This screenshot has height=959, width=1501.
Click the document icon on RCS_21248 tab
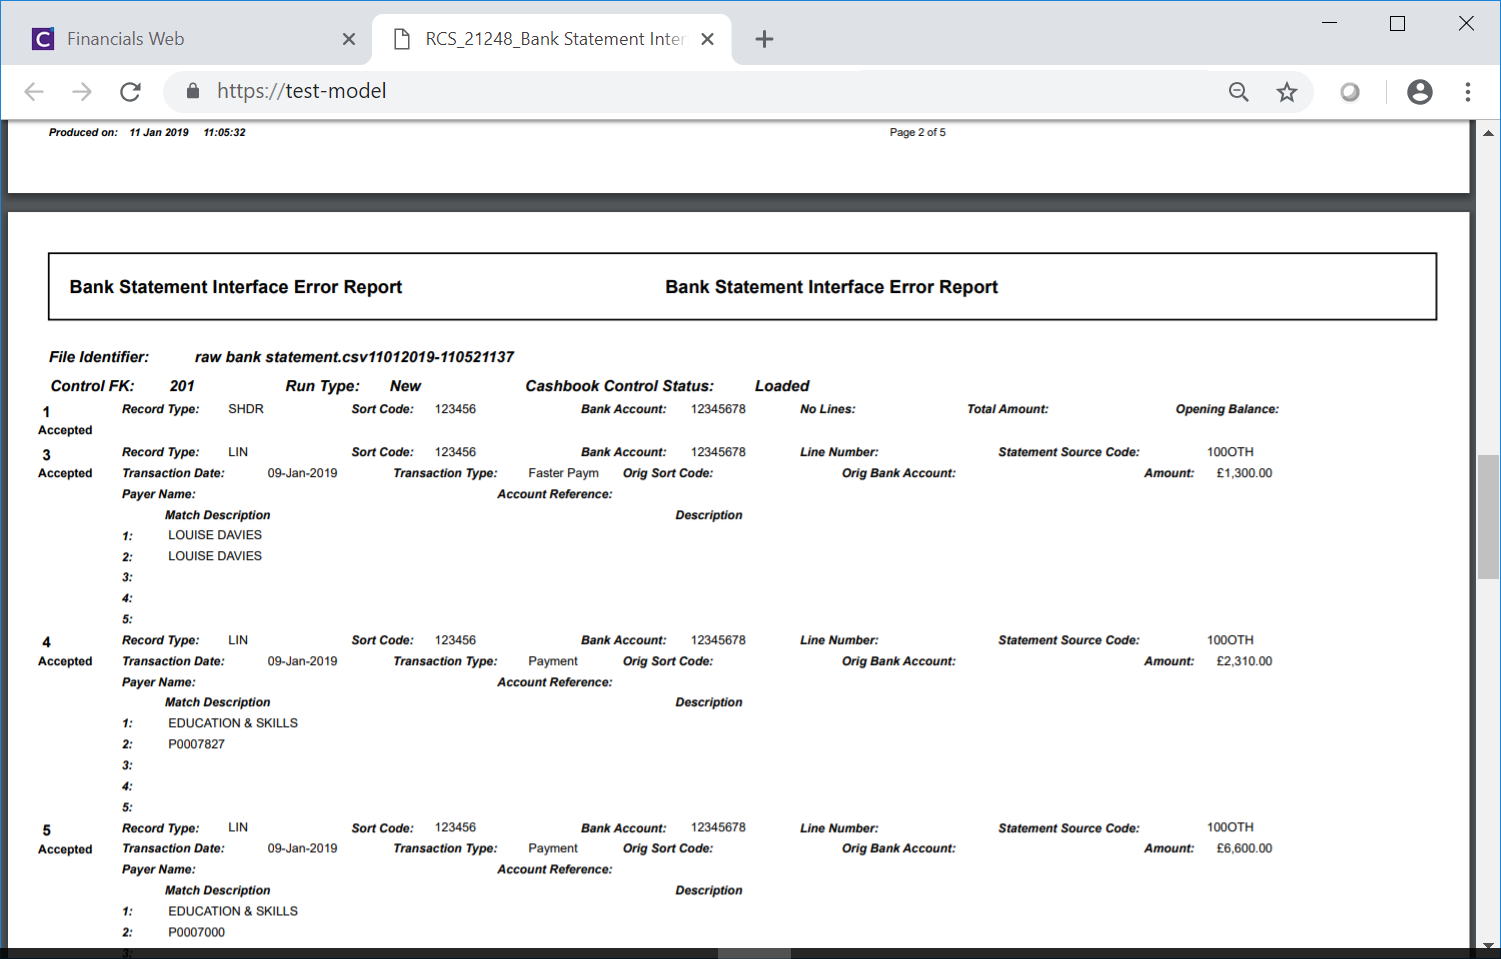402,39
